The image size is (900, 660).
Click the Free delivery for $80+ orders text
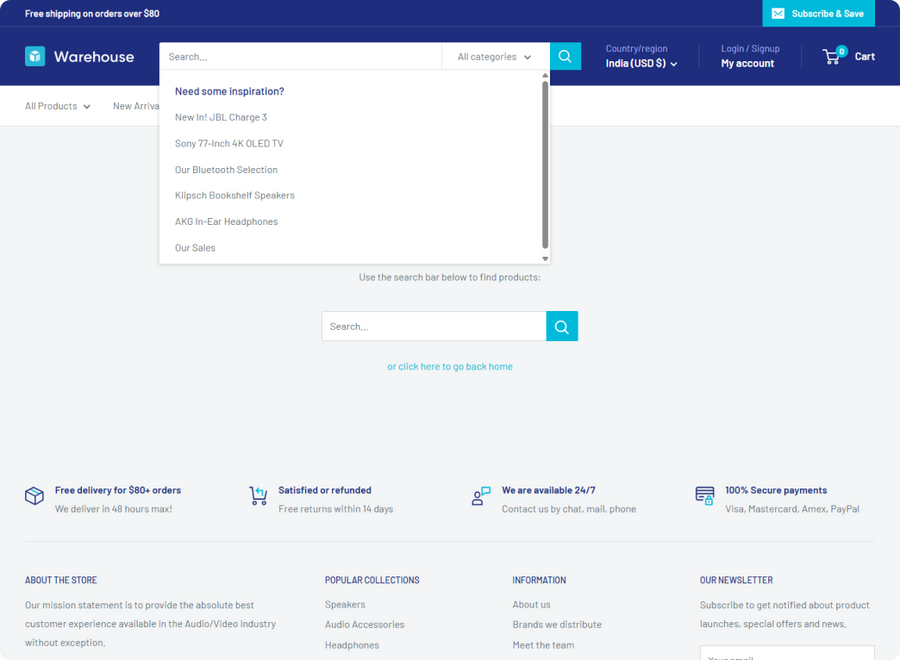tap(118, 490)
